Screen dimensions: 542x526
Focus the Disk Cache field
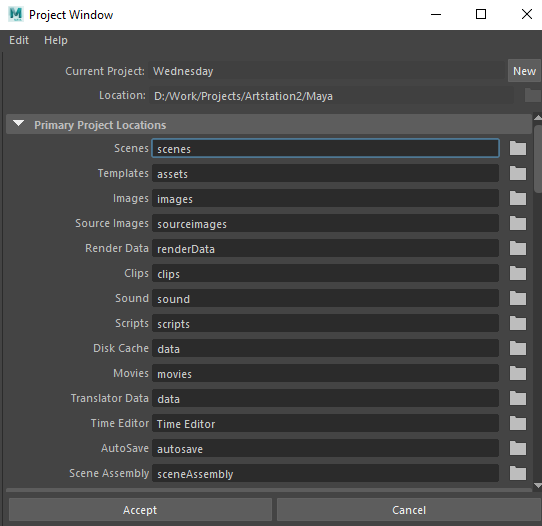click(325, 348)
